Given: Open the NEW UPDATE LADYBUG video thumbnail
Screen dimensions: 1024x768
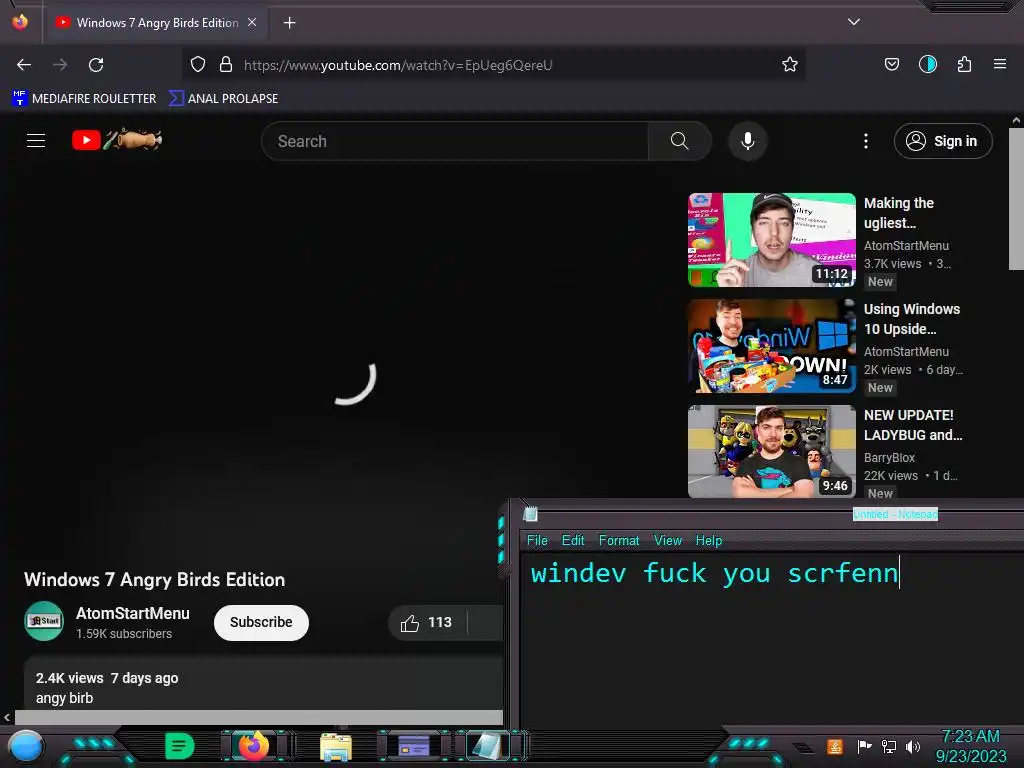Looking at the screenshot, I should pos(772,452).
